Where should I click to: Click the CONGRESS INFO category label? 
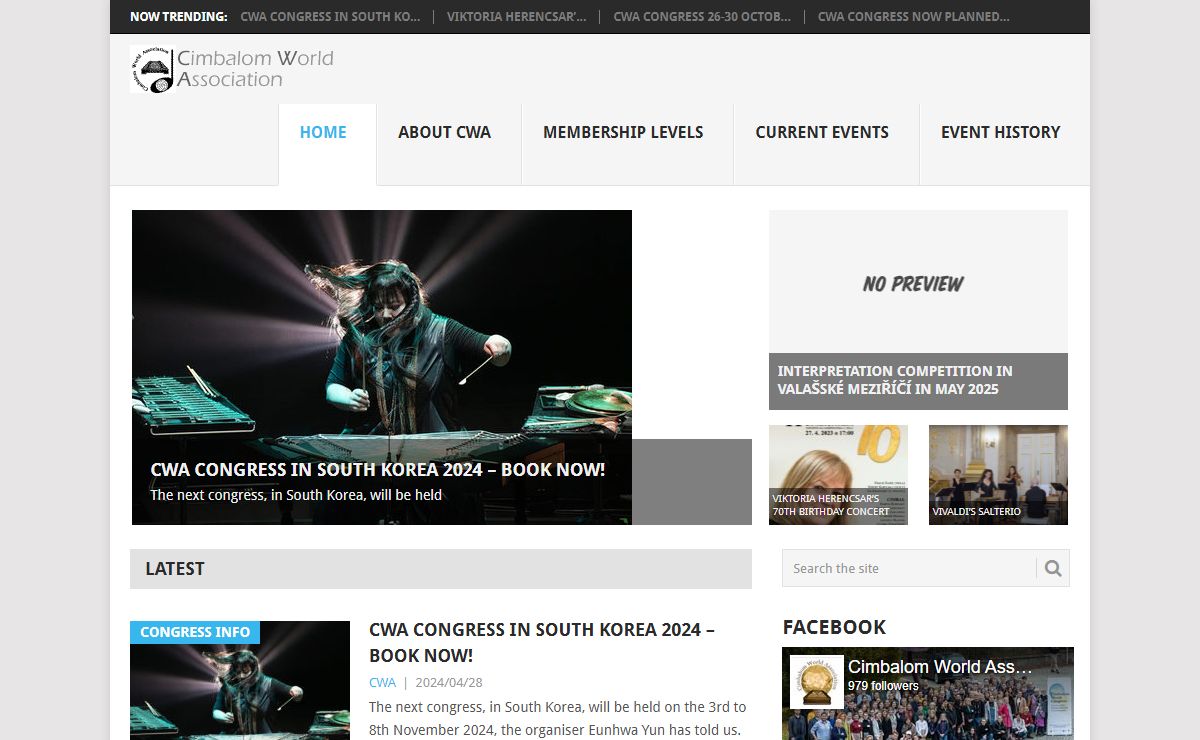click(195, 632)
